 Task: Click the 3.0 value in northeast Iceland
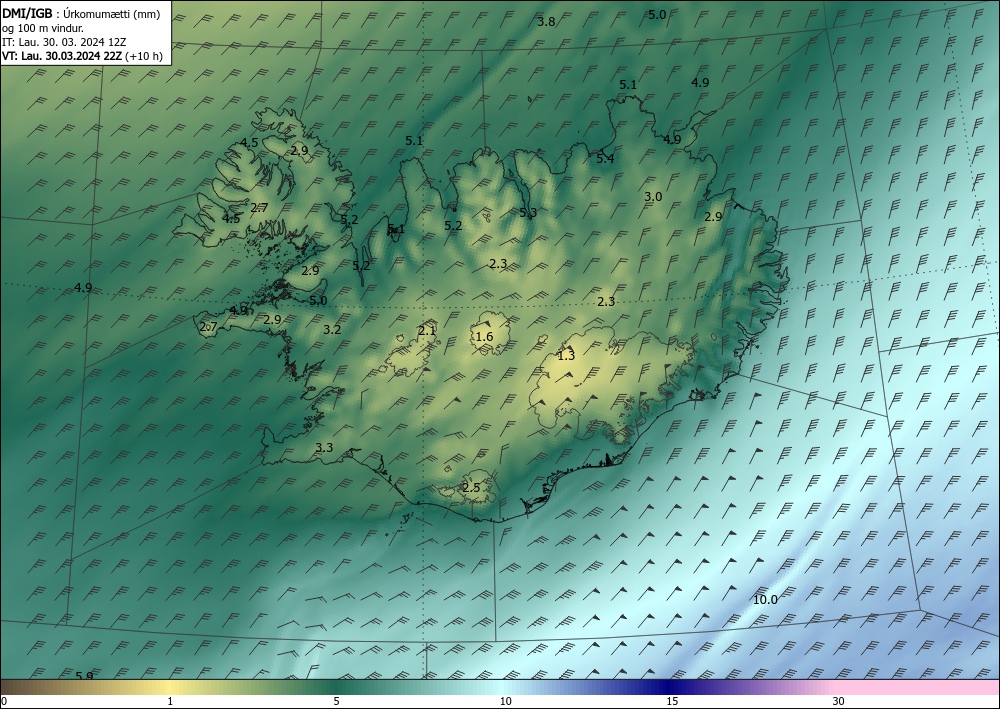click(x=653, y=197)
